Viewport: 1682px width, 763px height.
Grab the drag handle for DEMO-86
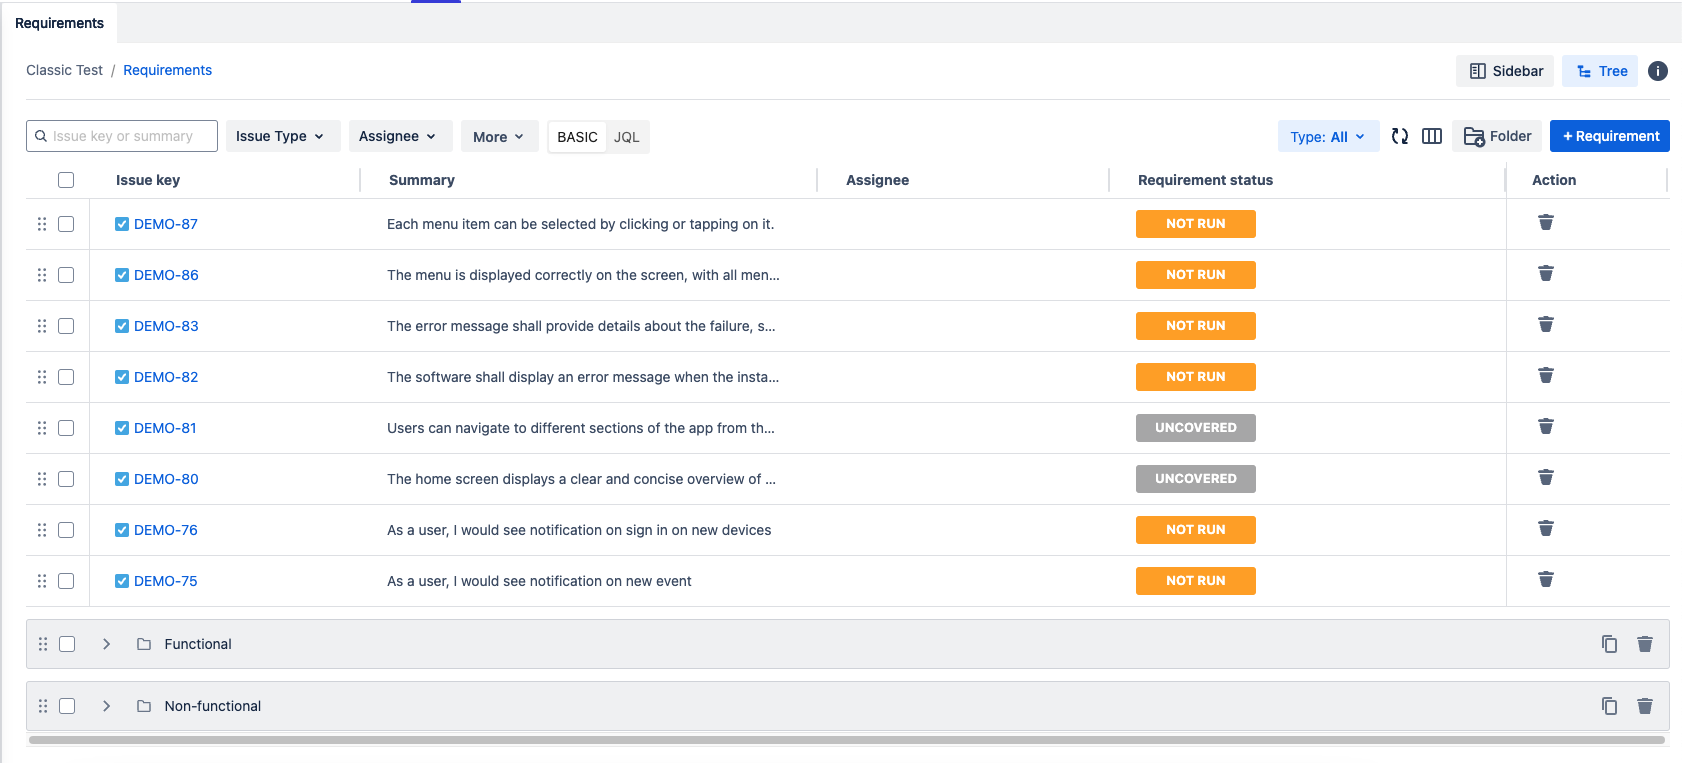tap(42, 275)
